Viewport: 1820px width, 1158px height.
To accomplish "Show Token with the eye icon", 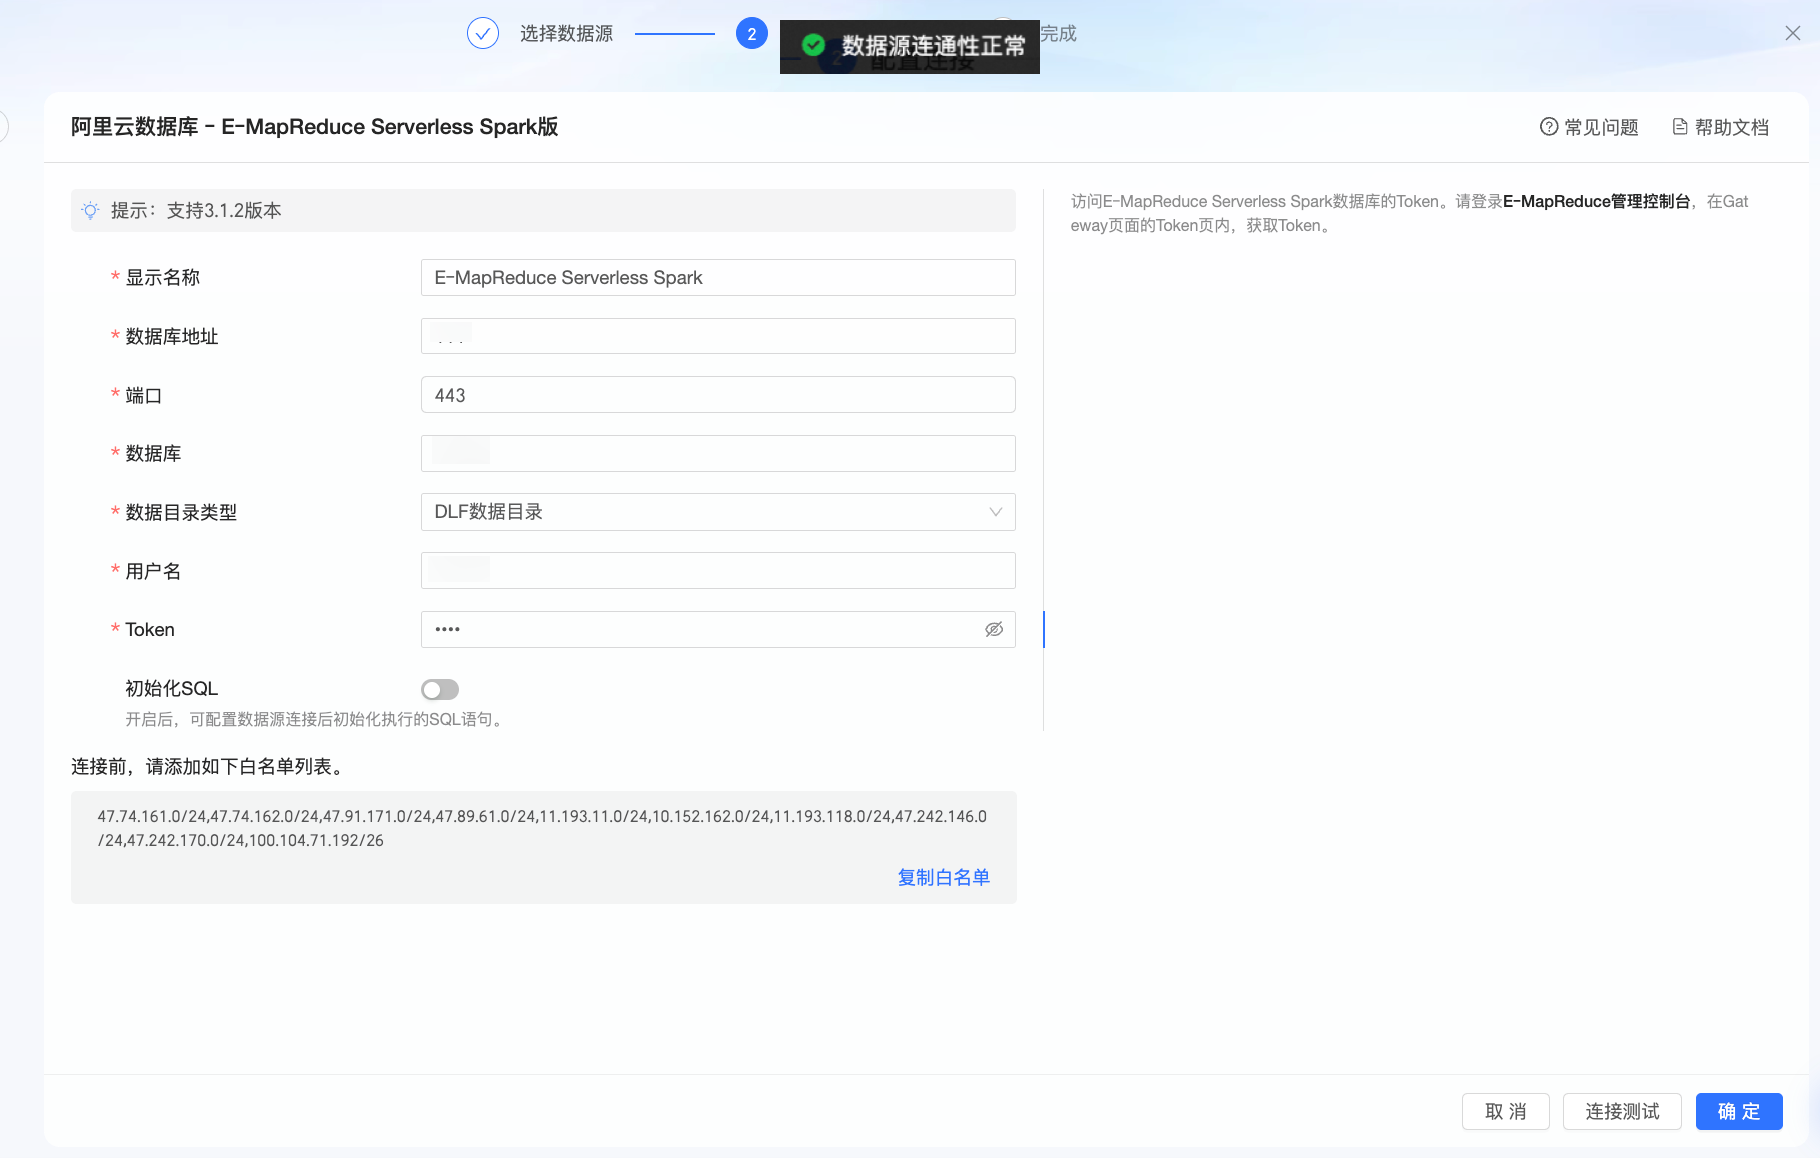I will (994, 629).
